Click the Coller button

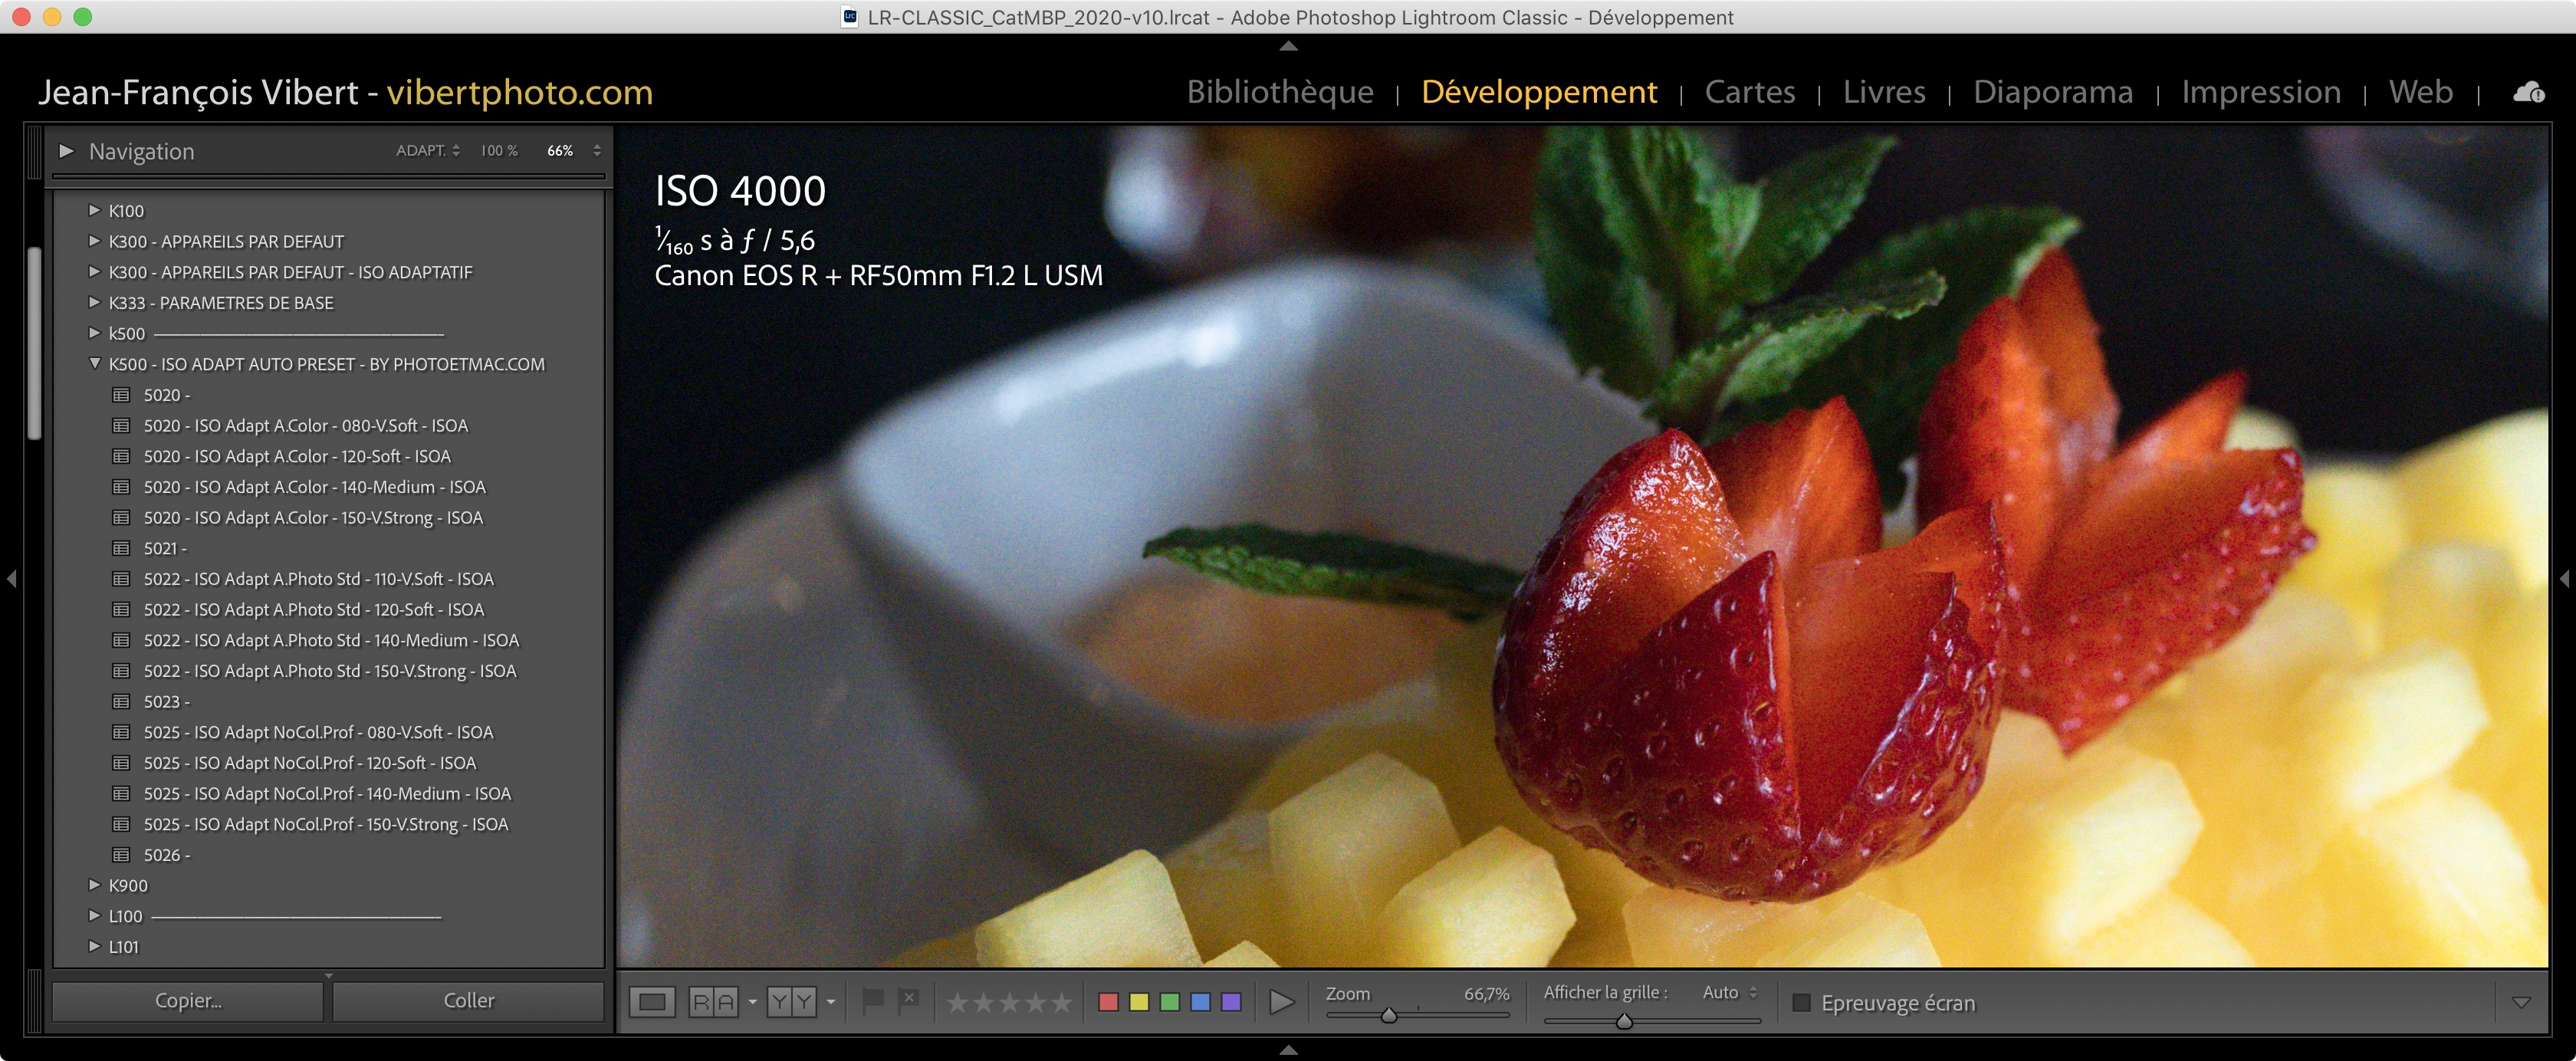(468, 1000)
